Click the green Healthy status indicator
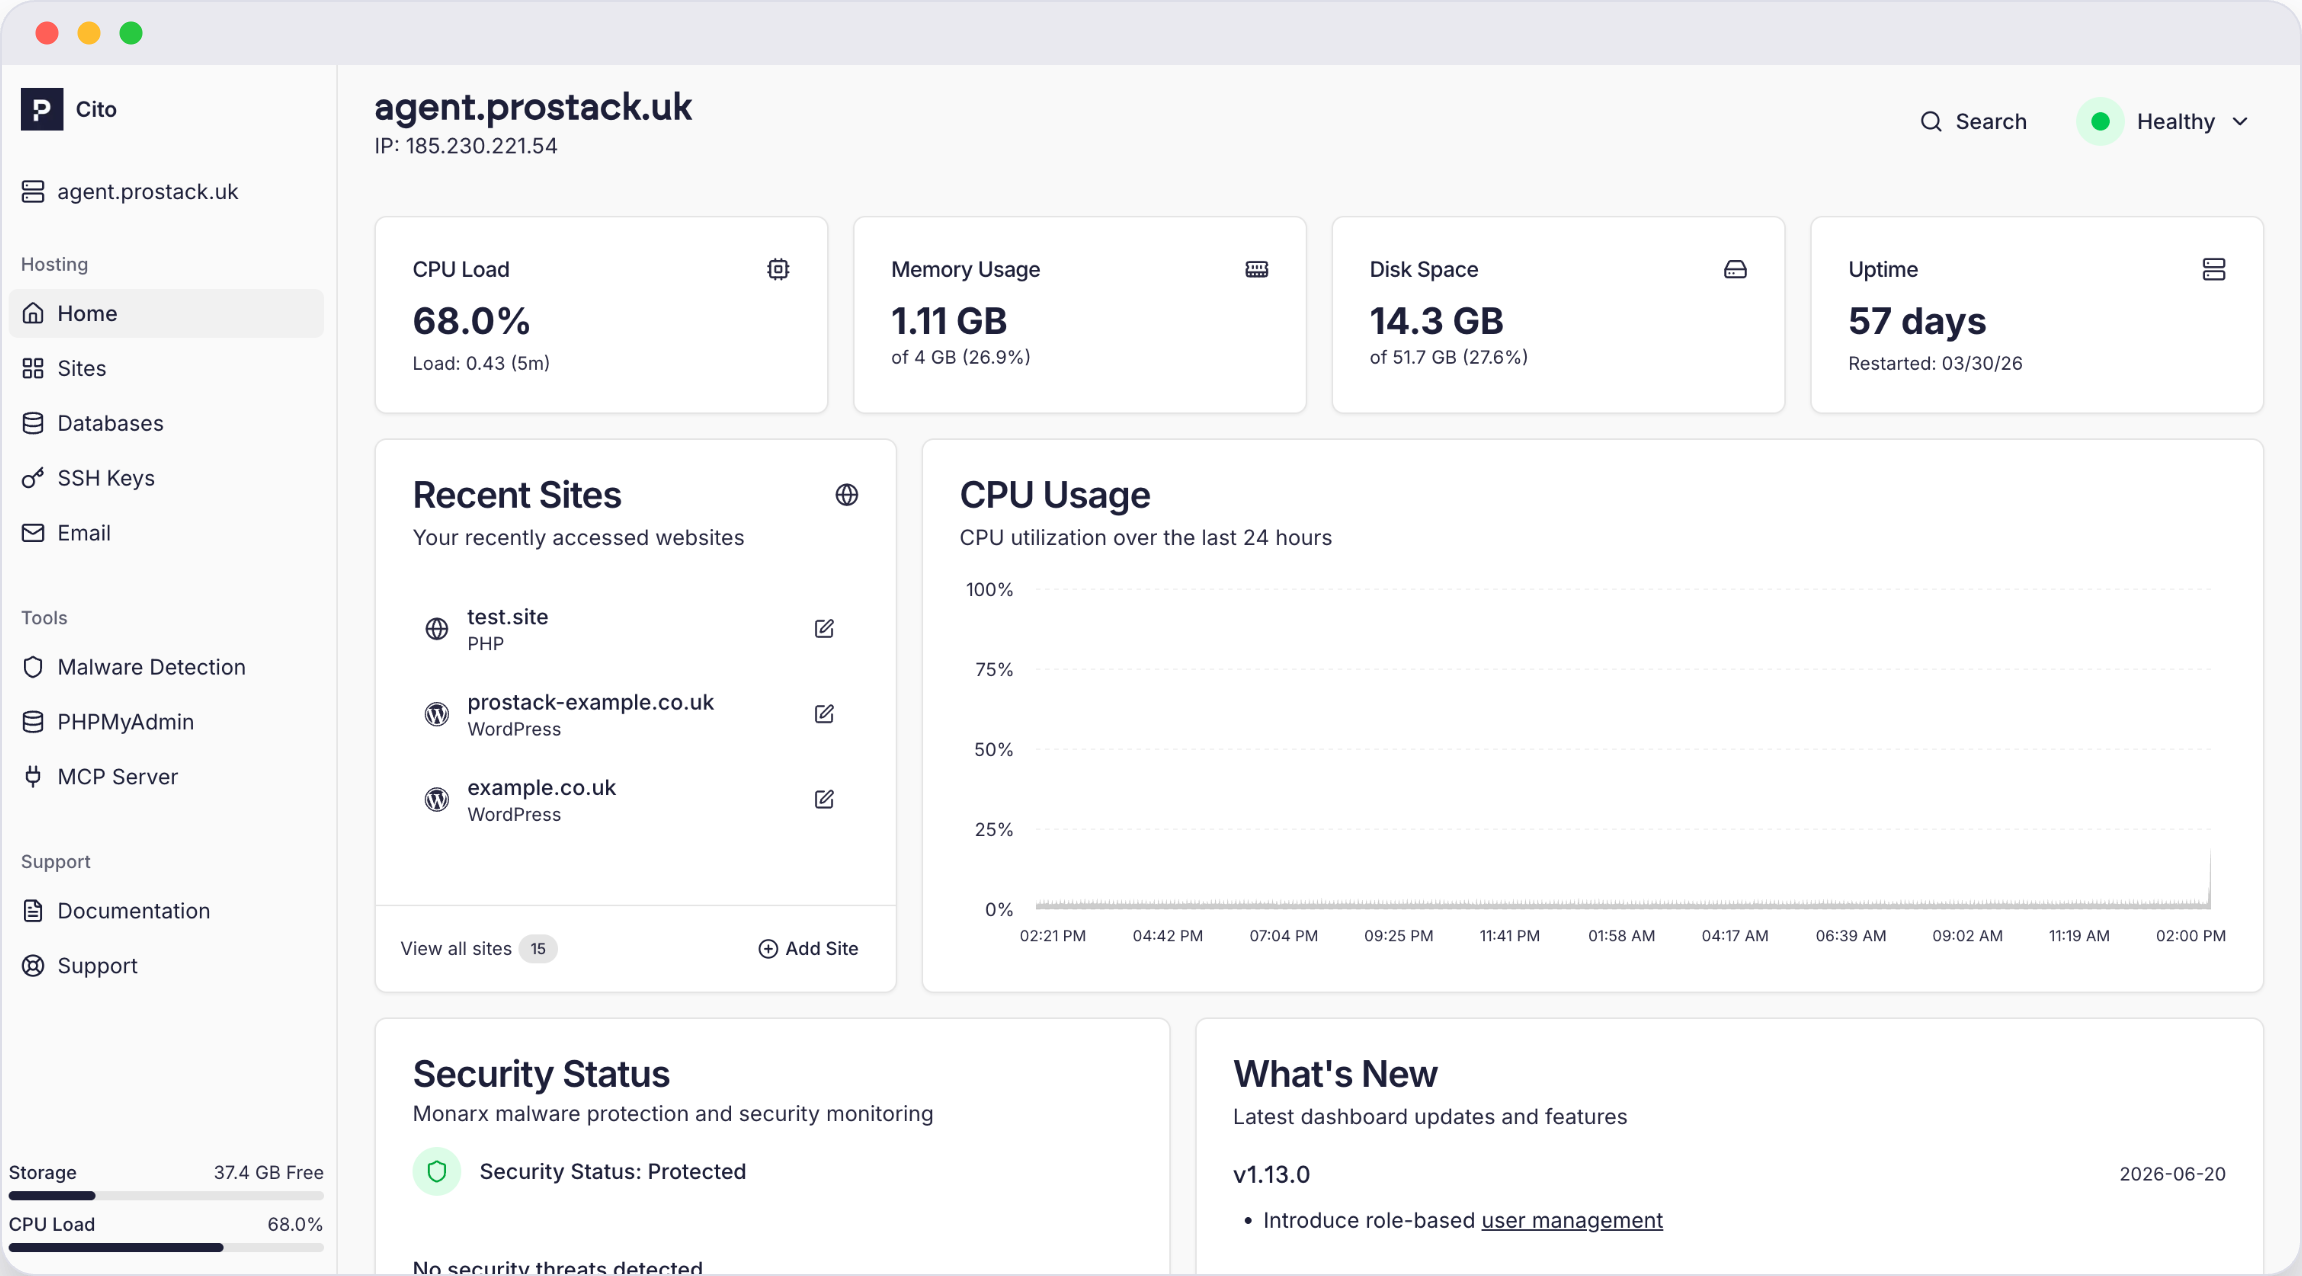 click(2100, 122)
